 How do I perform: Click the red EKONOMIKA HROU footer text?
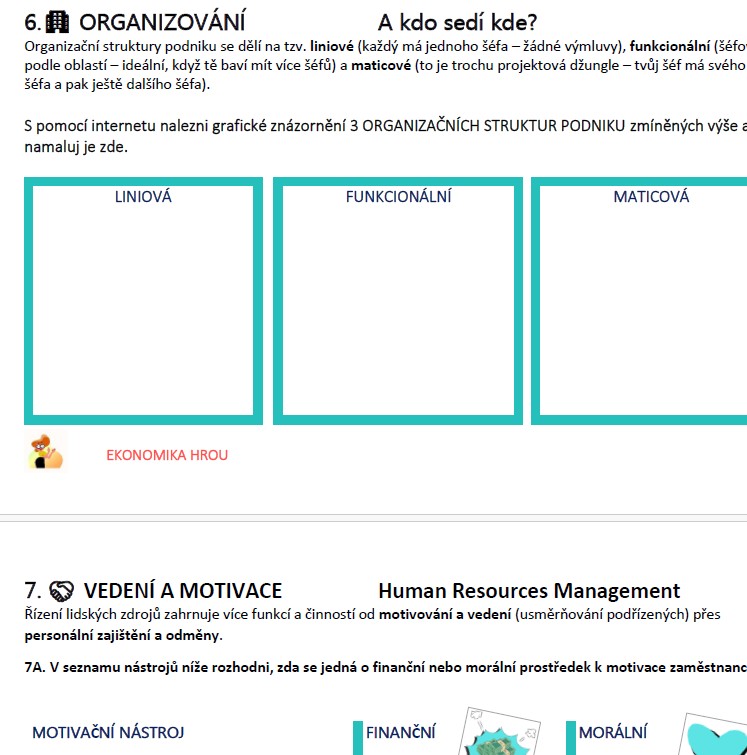coord(167,455)
